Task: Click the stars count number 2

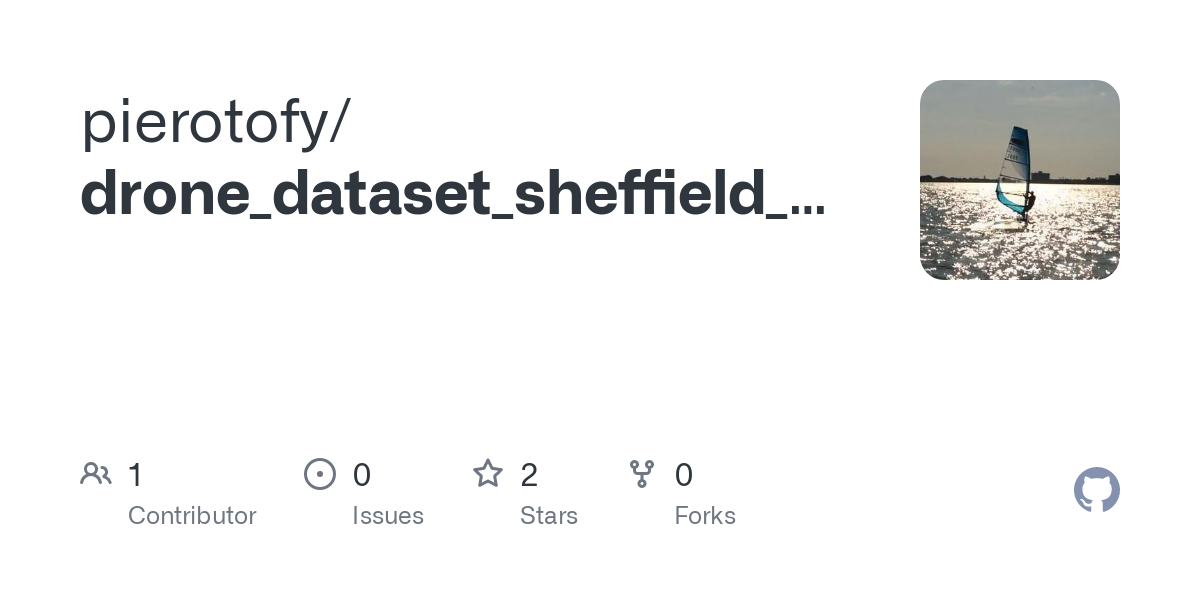Action: [530, 475]
